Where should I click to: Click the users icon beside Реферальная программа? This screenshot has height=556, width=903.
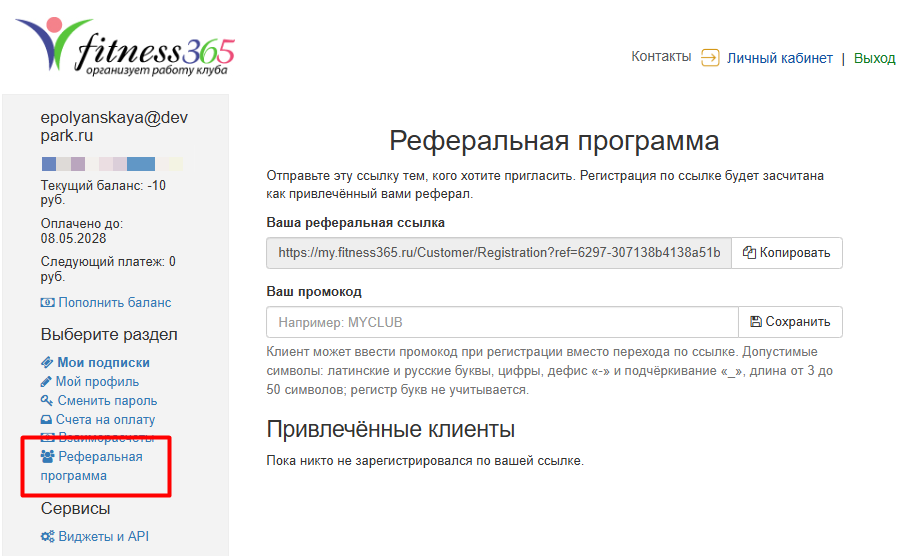pyautogui.click(x=47, y=456)
